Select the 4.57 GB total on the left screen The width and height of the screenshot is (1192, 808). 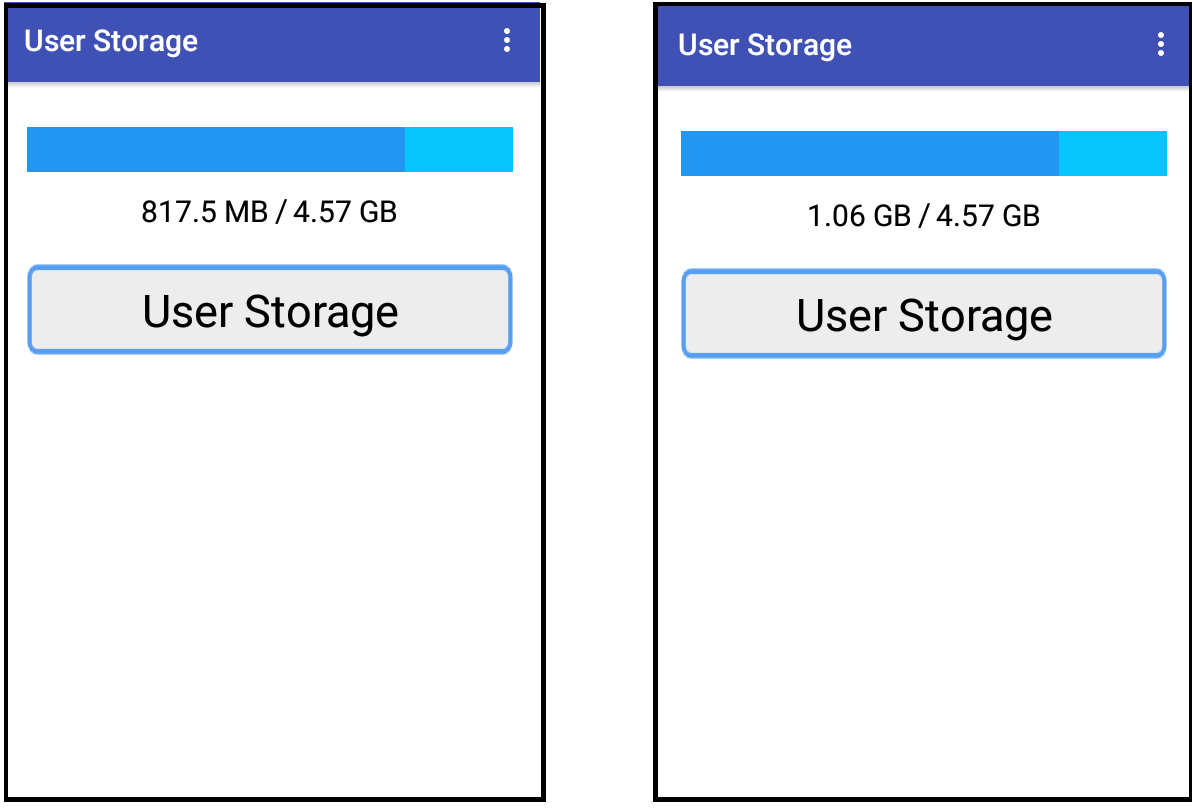point(345,212)
